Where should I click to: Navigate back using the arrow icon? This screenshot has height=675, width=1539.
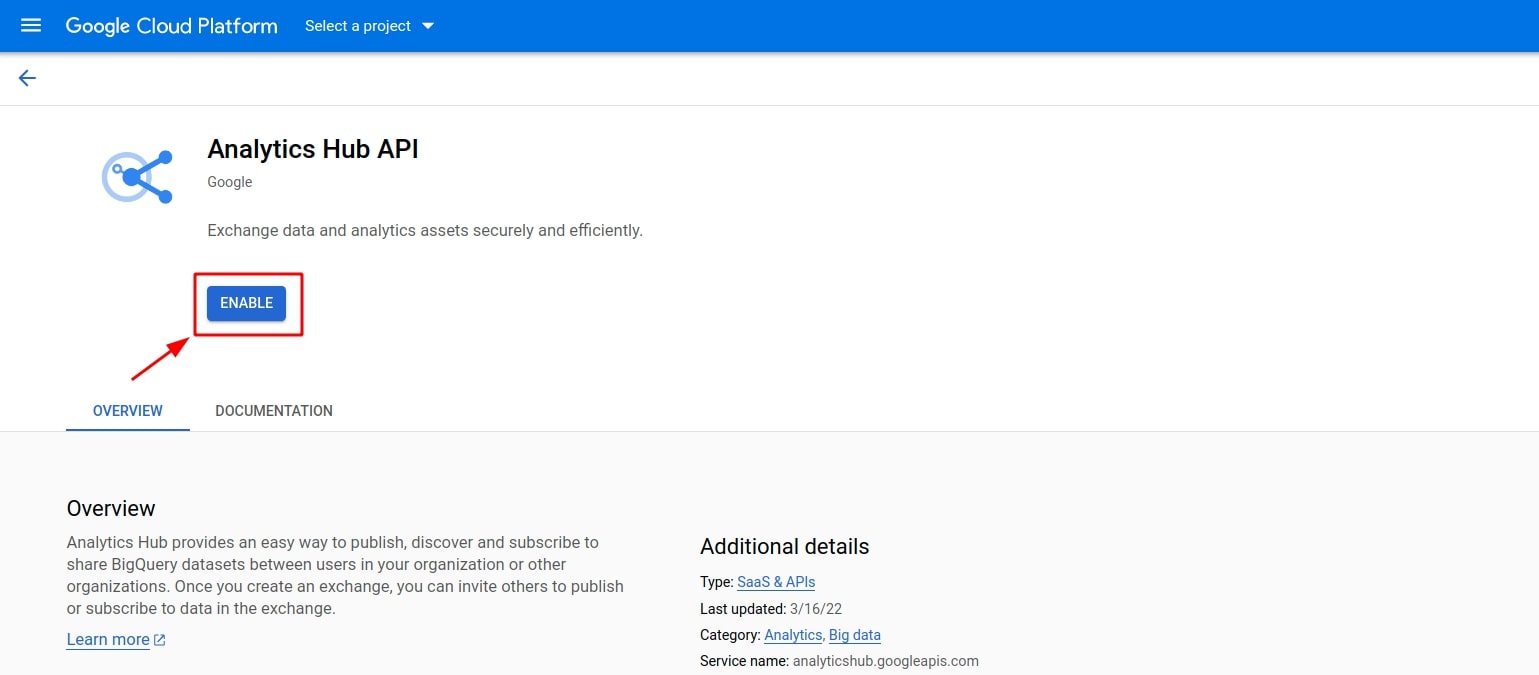27,77
